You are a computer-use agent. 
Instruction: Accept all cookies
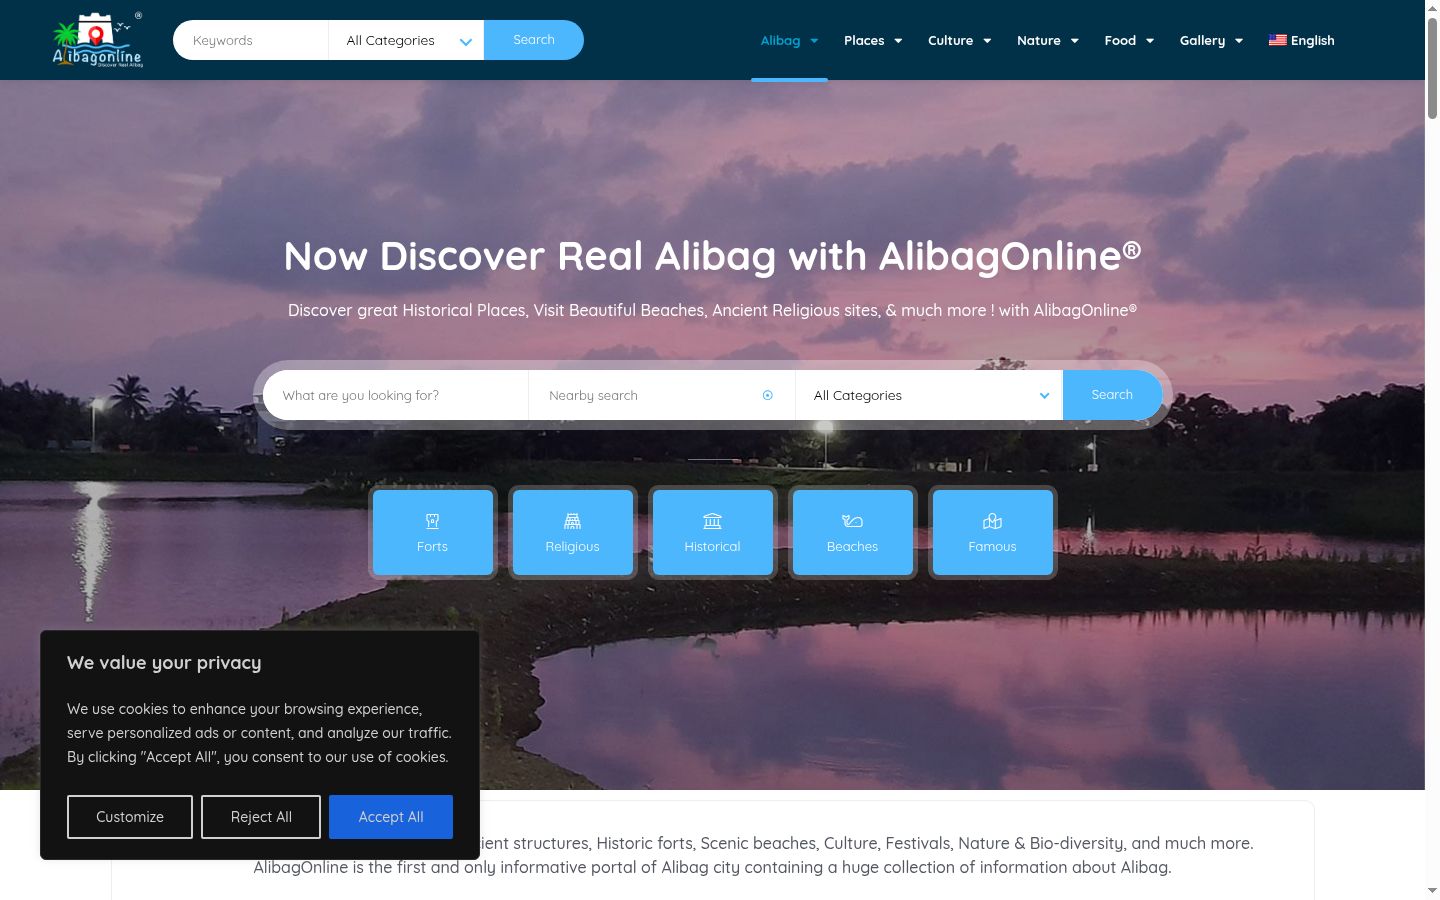click(391, 817)
